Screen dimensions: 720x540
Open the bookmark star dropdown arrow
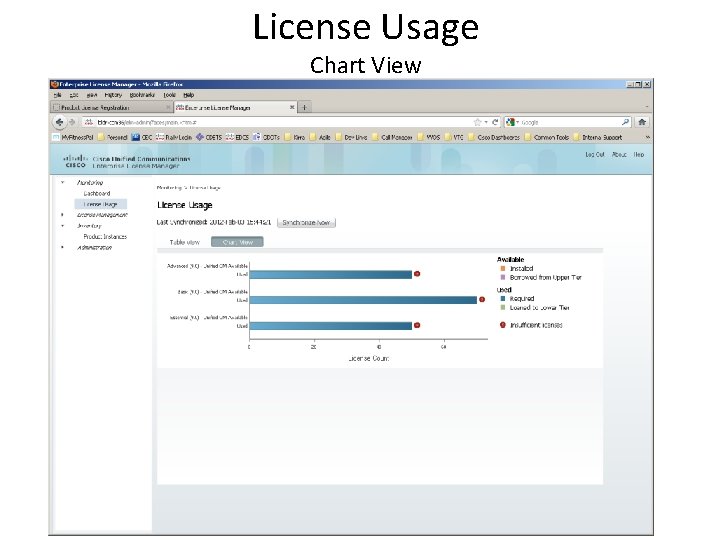(x=486, y=122)
